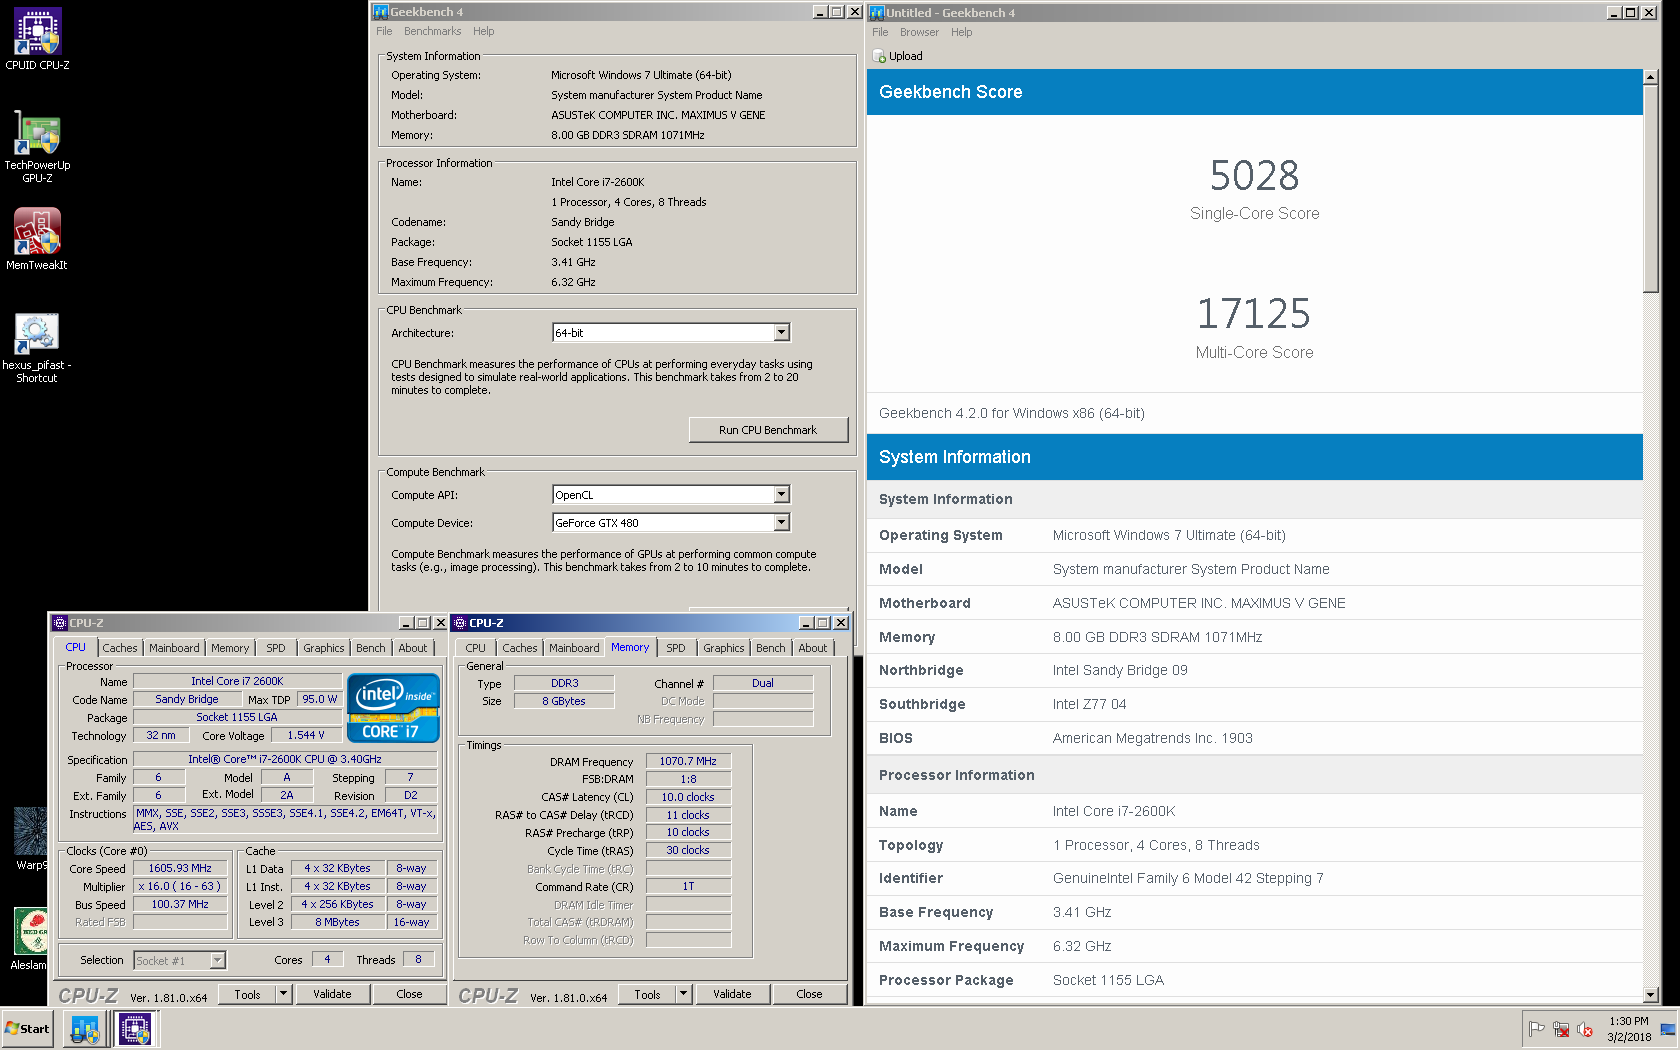Open the Browser menu in results window
Image resolution: width=1680 pixels, height=1050 pixels.
point(919,32)
